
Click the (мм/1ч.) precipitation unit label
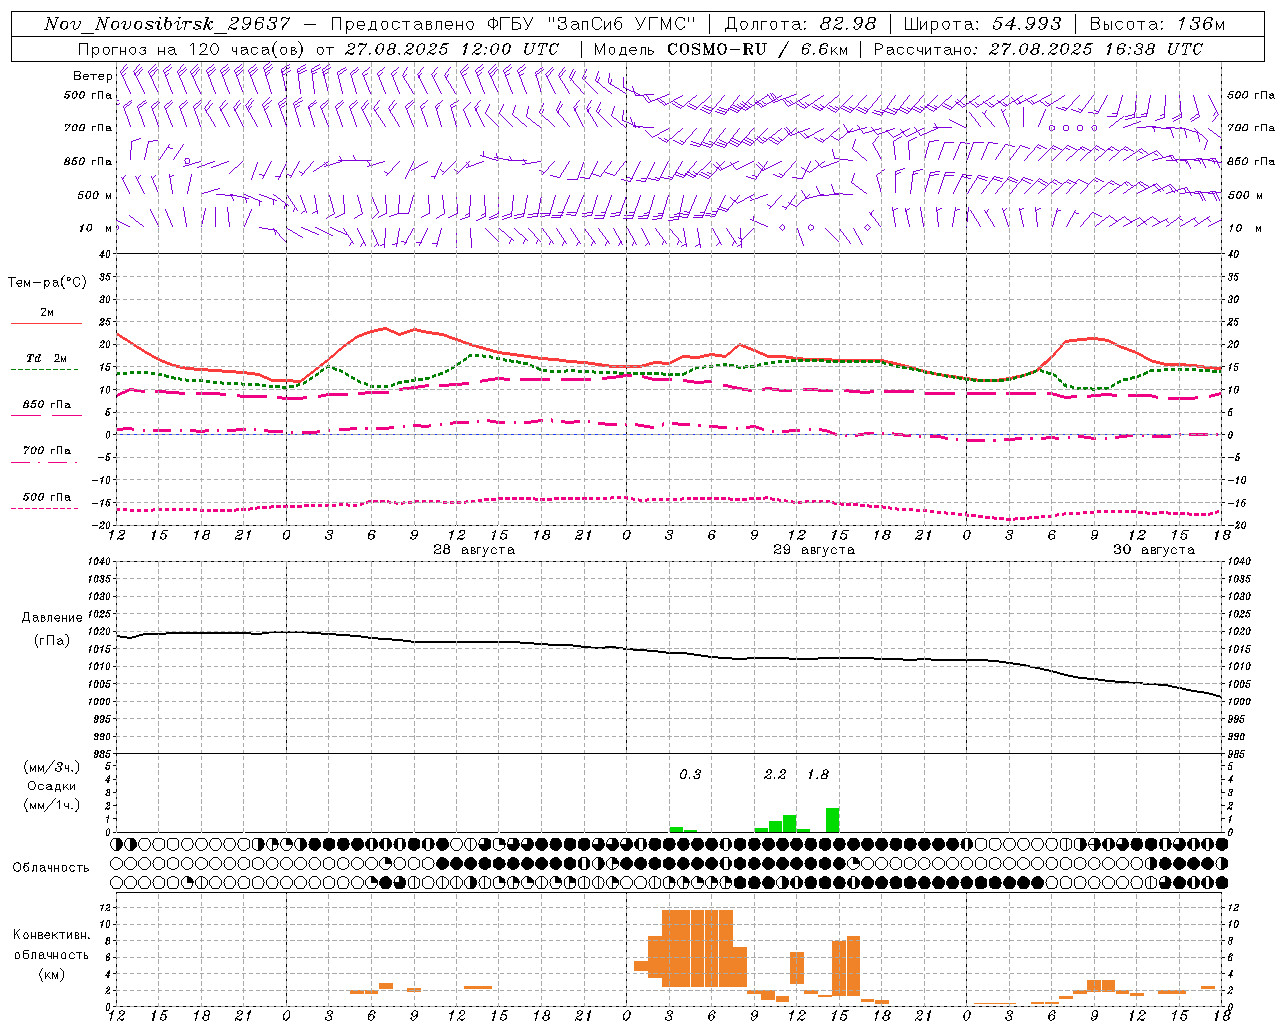(x=52, y=805)
